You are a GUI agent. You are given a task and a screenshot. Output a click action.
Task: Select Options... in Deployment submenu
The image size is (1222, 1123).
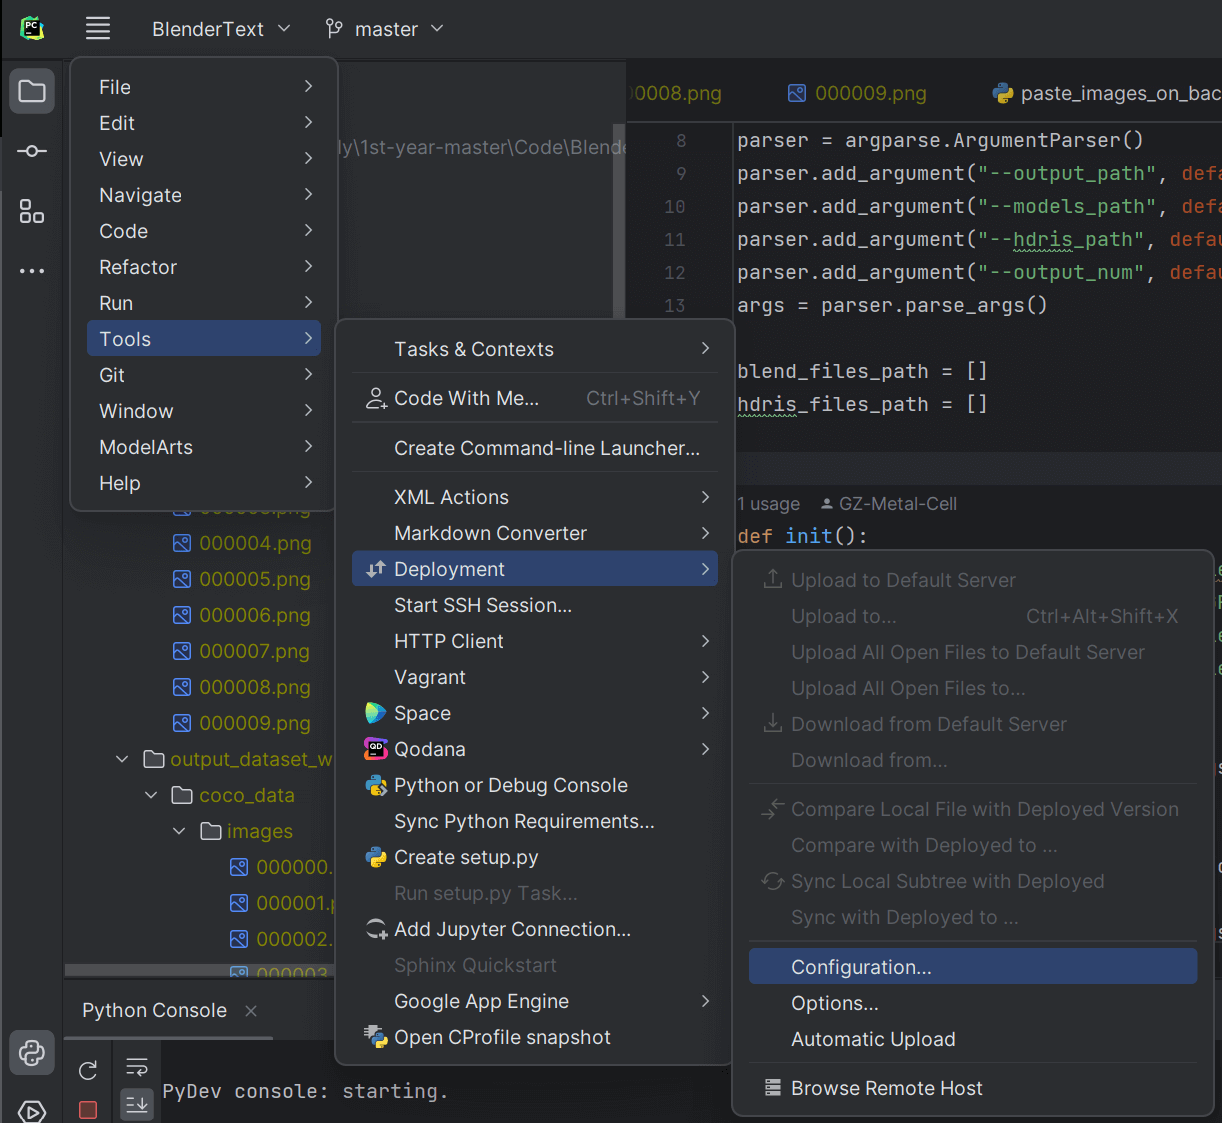pyautogui.click(x=973, y=1003)
